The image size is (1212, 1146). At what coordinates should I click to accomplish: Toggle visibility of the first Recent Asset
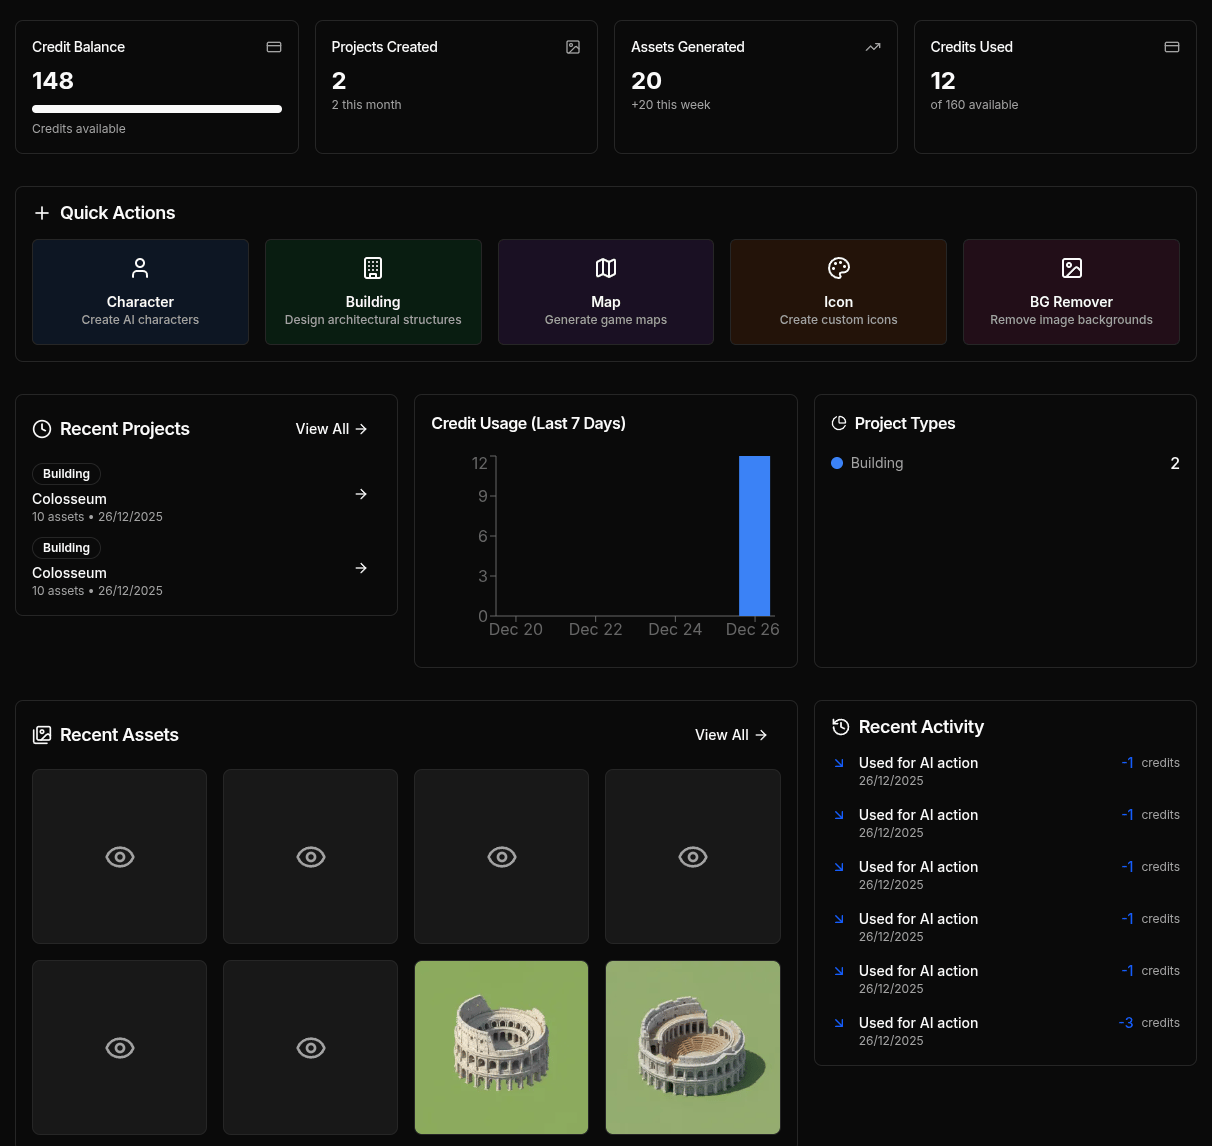(119, 857)
